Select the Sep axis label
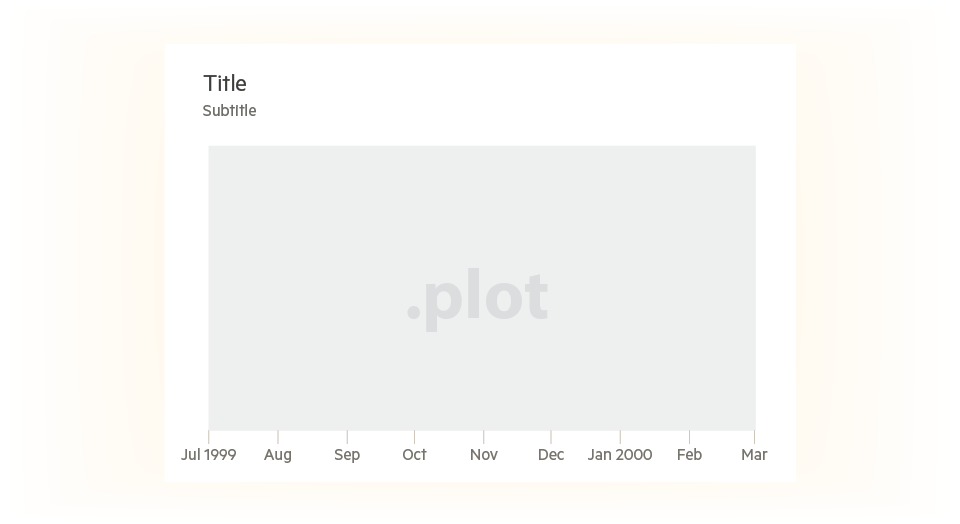The image size is (960, 524). point(347,455)
